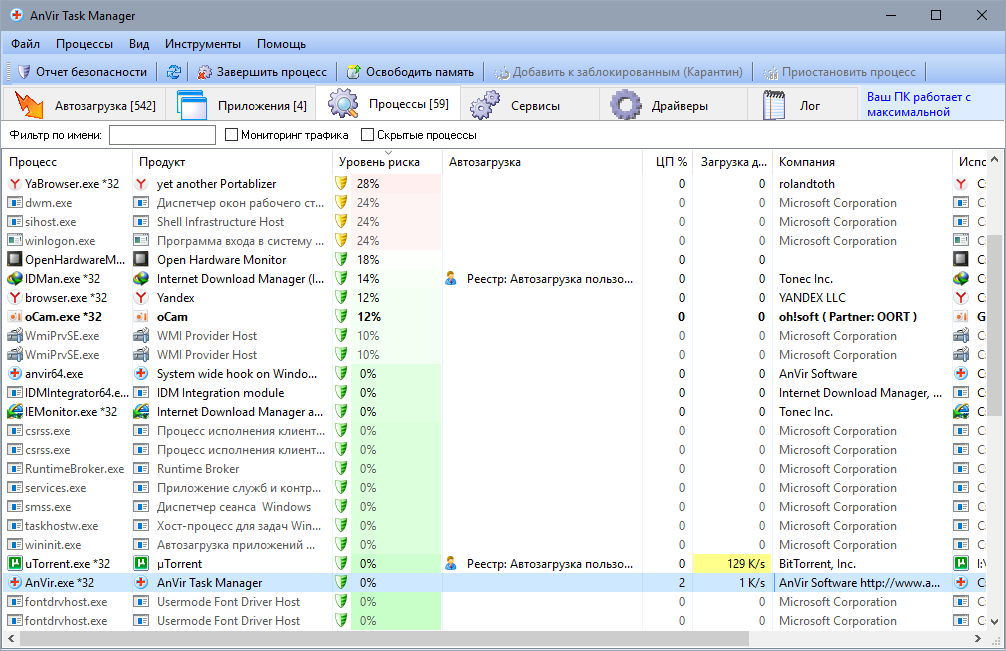Click µTorrent product icon

[x=141, y=564]
